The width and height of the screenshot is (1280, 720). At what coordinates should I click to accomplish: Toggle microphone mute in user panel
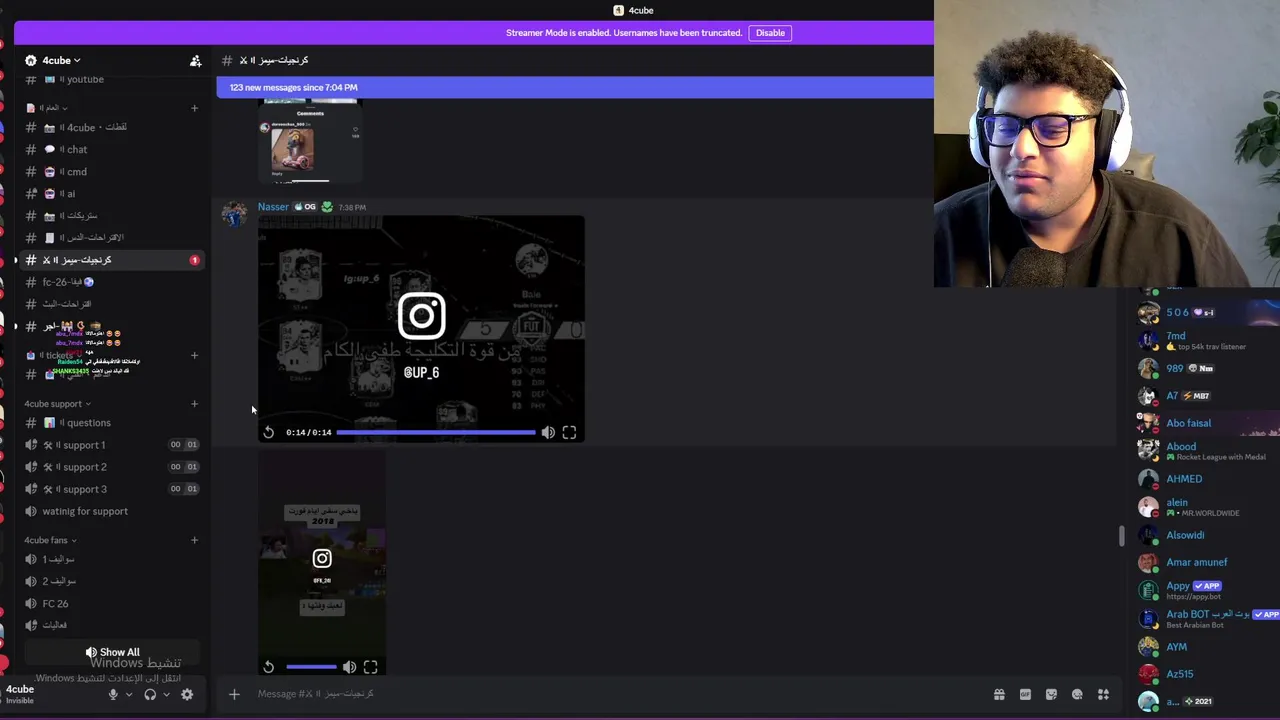tap(113, 694)
